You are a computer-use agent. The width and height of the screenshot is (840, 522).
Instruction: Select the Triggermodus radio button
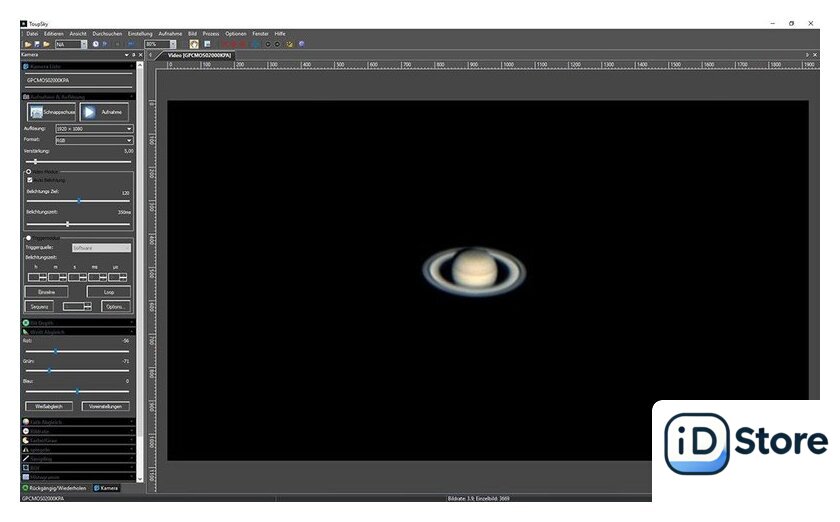point(28,238)
